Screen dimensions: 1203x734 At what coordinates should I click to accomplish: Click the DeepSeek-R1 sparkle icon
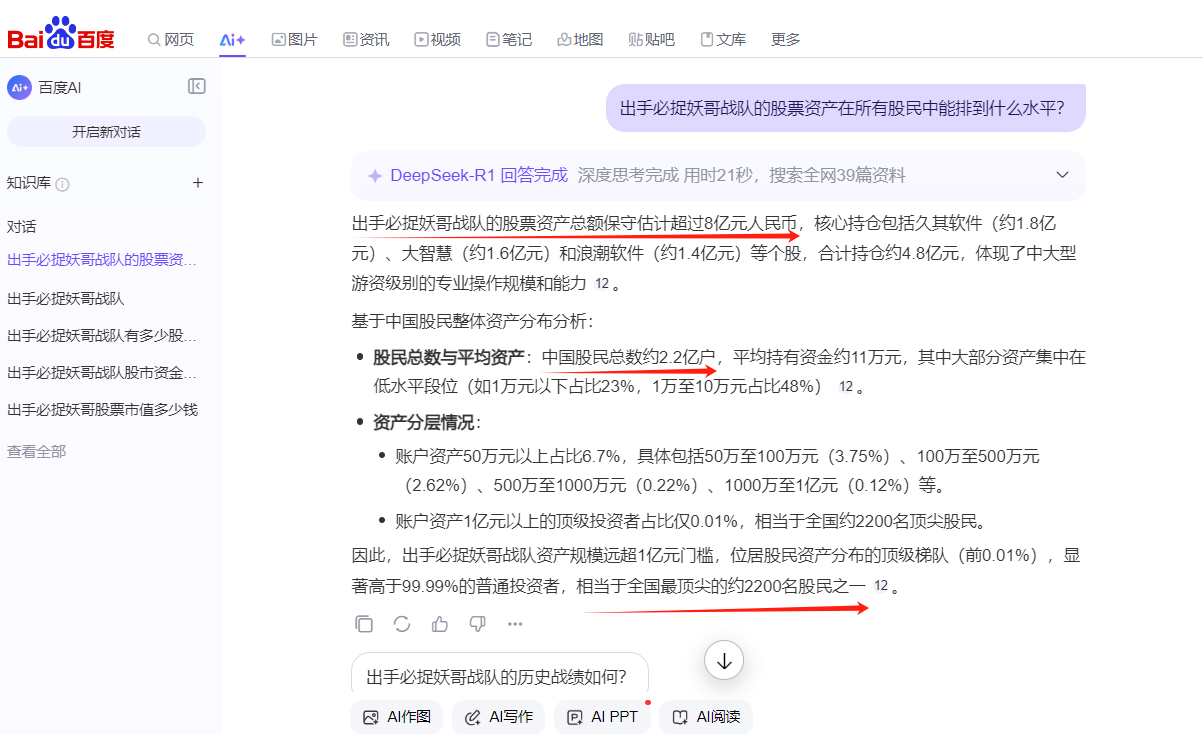[375, 176]
